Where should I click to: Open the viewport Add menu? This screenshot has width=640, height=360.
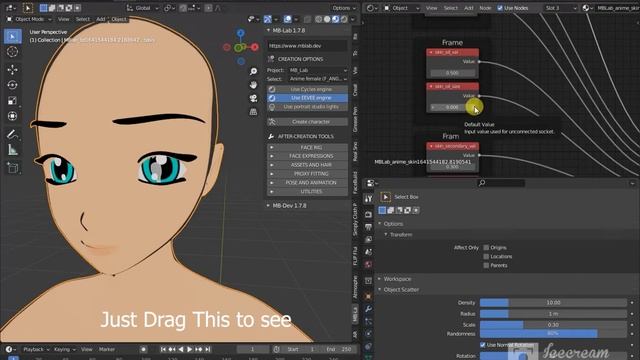(x=100, y=19)
